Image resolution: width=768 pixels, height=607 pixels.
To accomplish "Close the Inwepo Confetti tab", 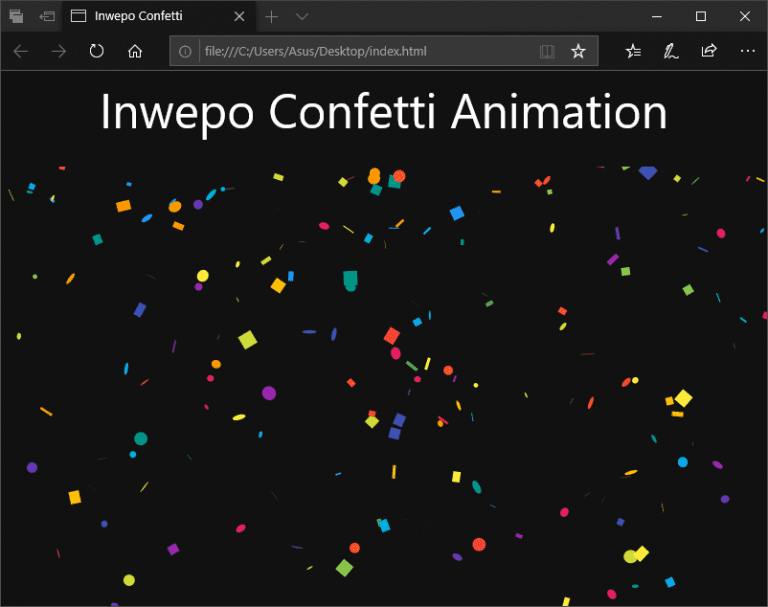I will [240, 17].
